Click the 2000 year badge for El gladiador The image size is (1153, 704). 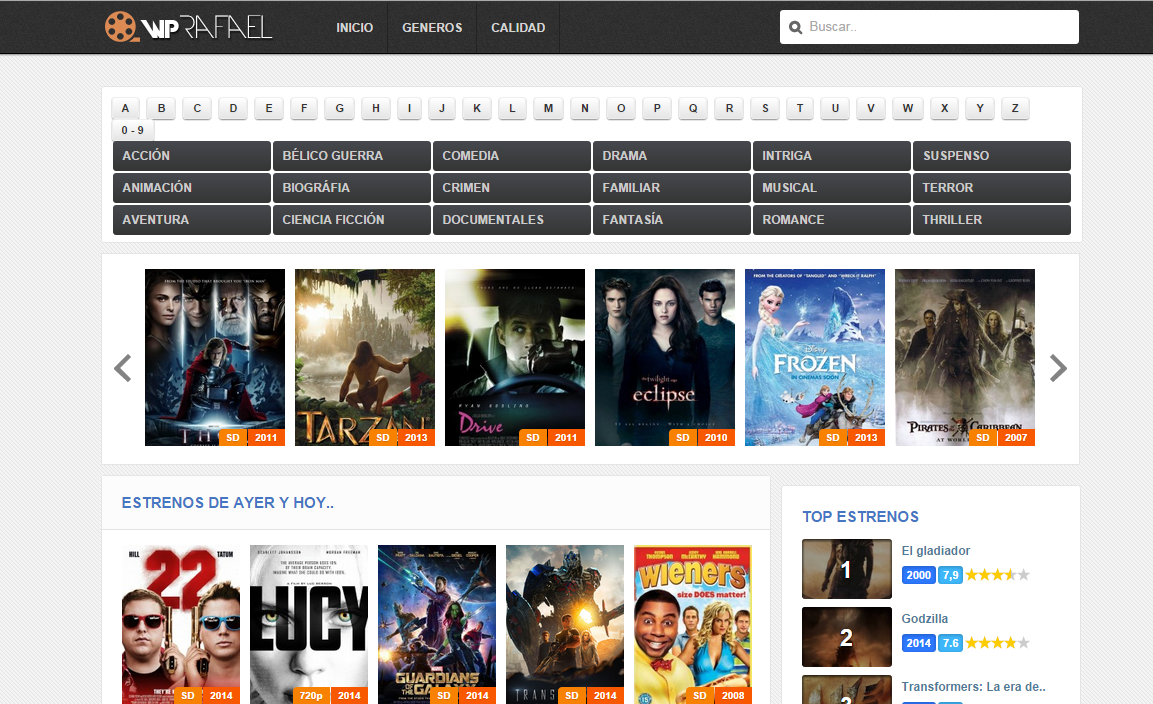click(x=918, y=575)
